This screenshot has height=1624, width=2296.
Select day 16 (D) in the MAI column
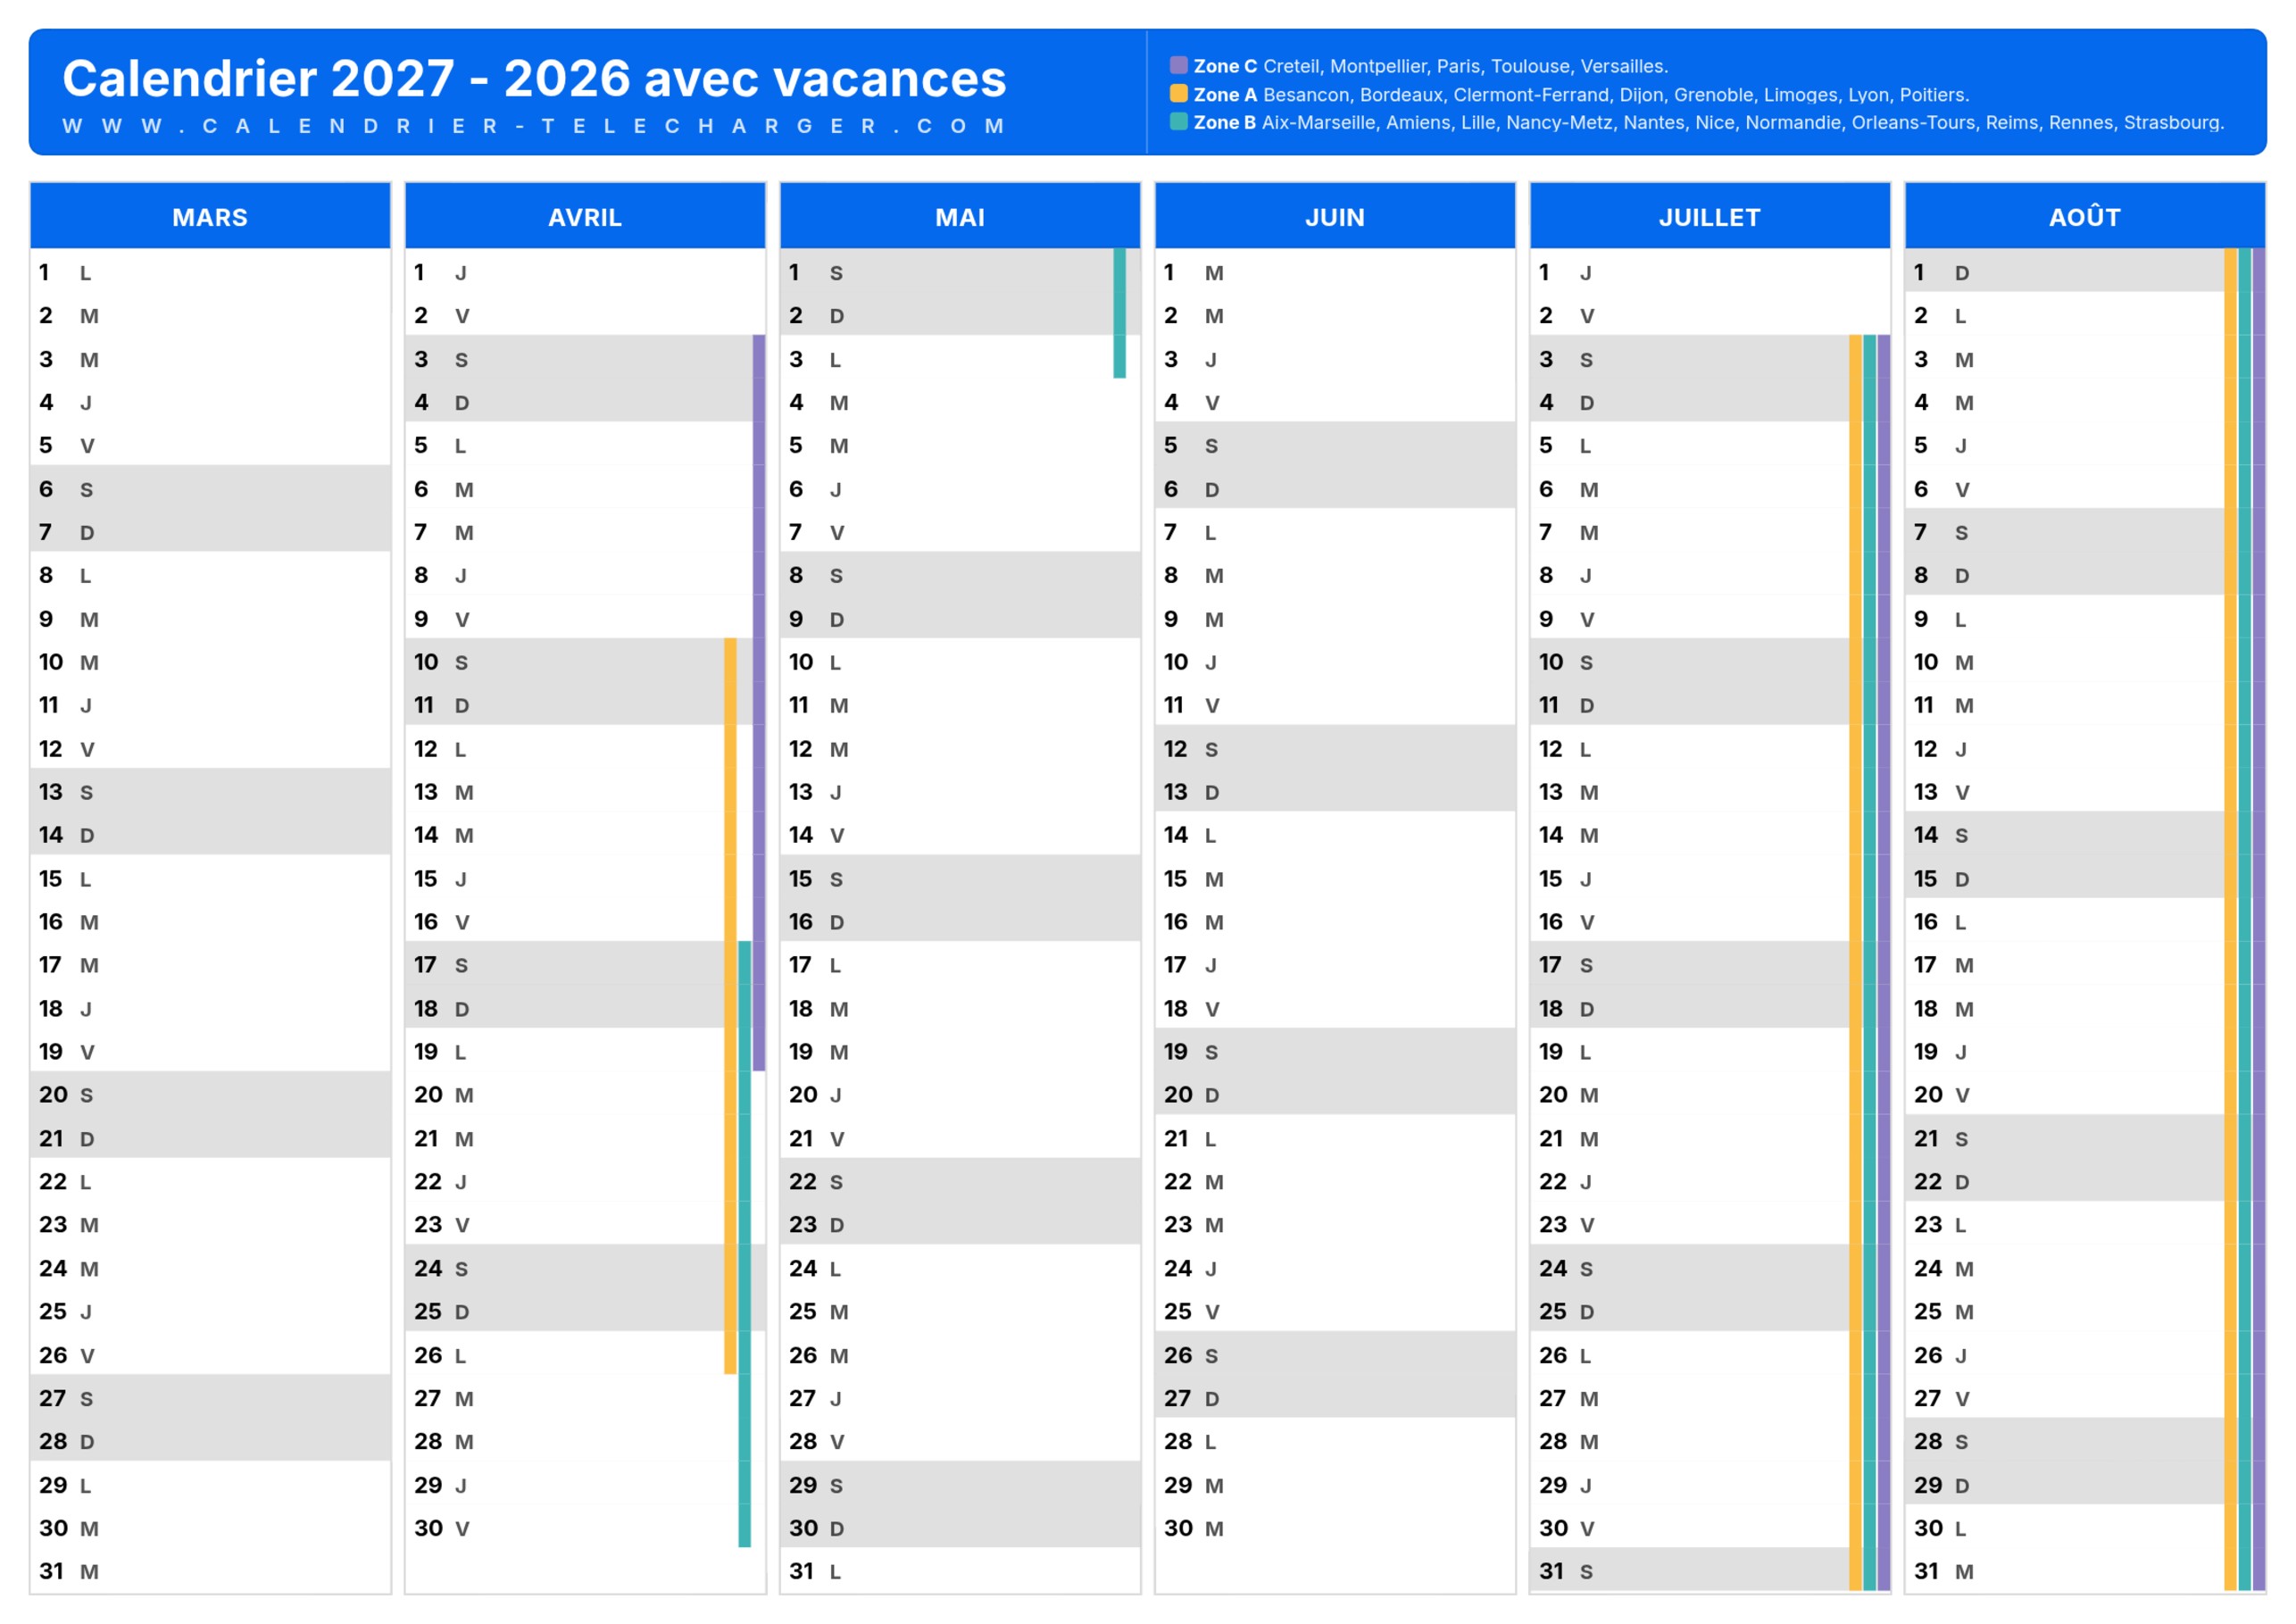[x=960, y=921]
